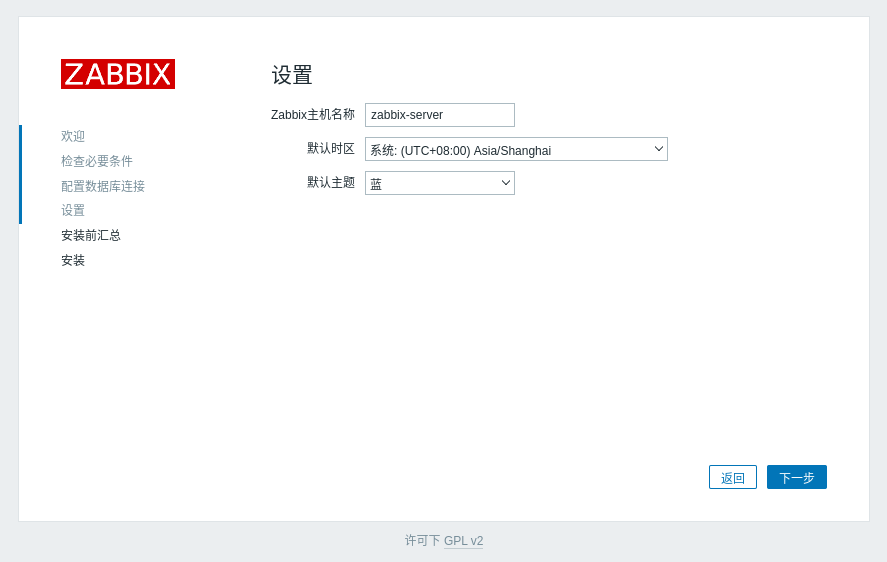Screen dimensions: 887x562
Task: Select the 检查必要条件 step
Action: click(97, 161)
